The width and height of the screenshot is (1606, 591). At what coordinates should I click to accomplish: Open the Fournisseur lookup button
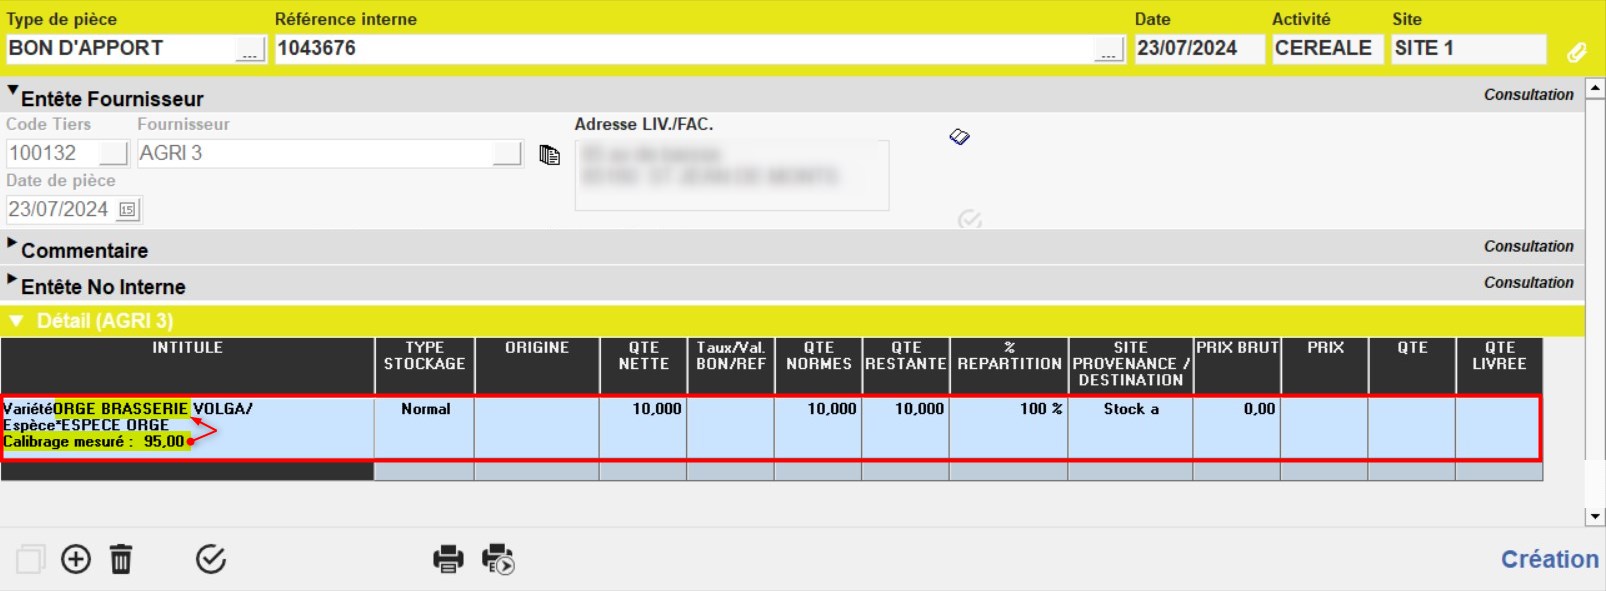(508, 153)
